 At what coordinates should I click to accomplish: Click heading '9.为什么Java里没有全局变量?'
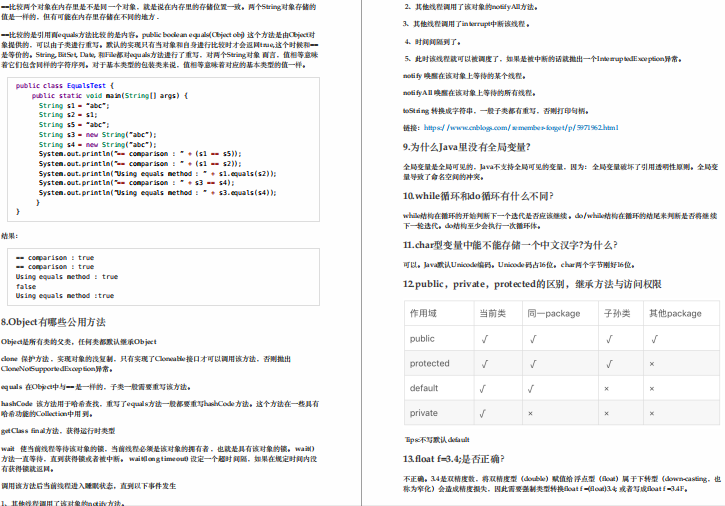click(467, 147)
